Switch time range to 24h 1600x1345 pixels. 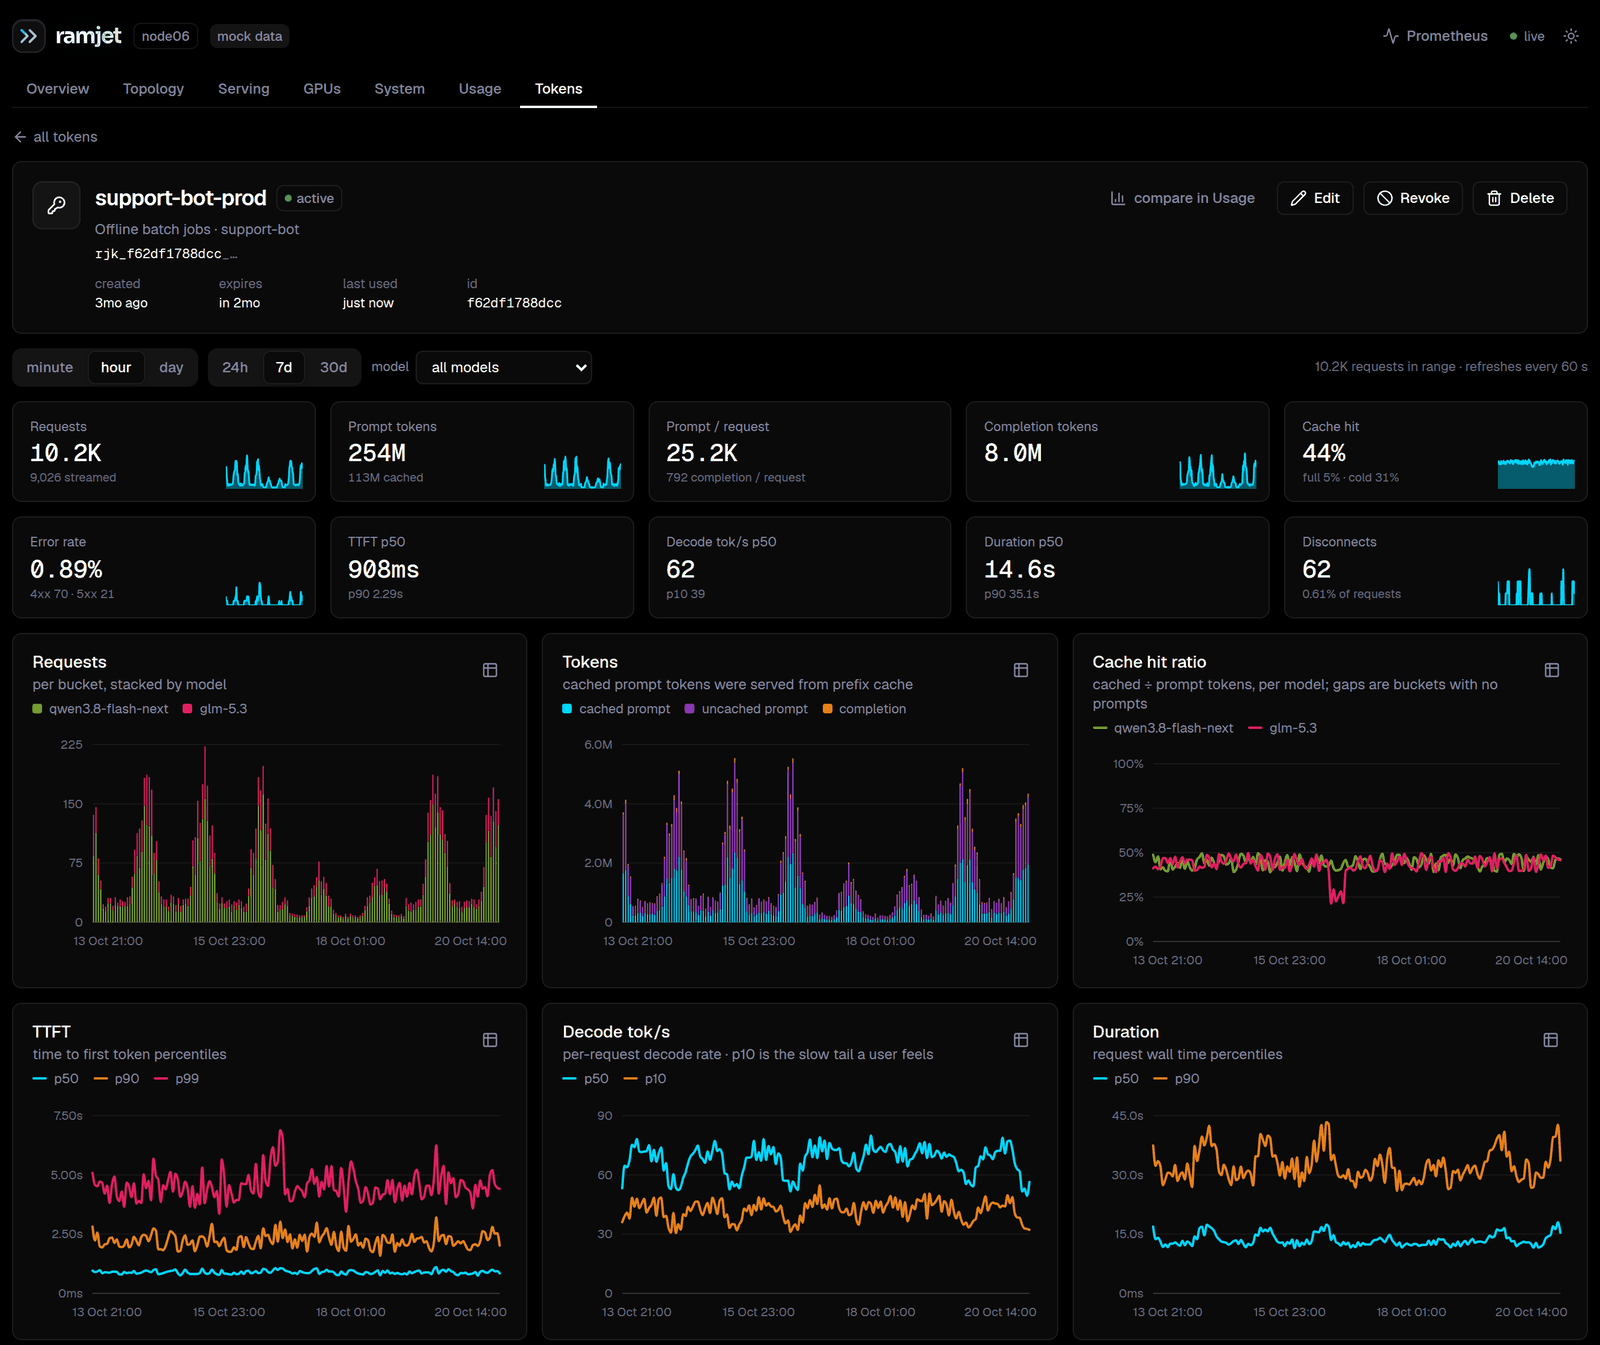(x=235, y=367)
